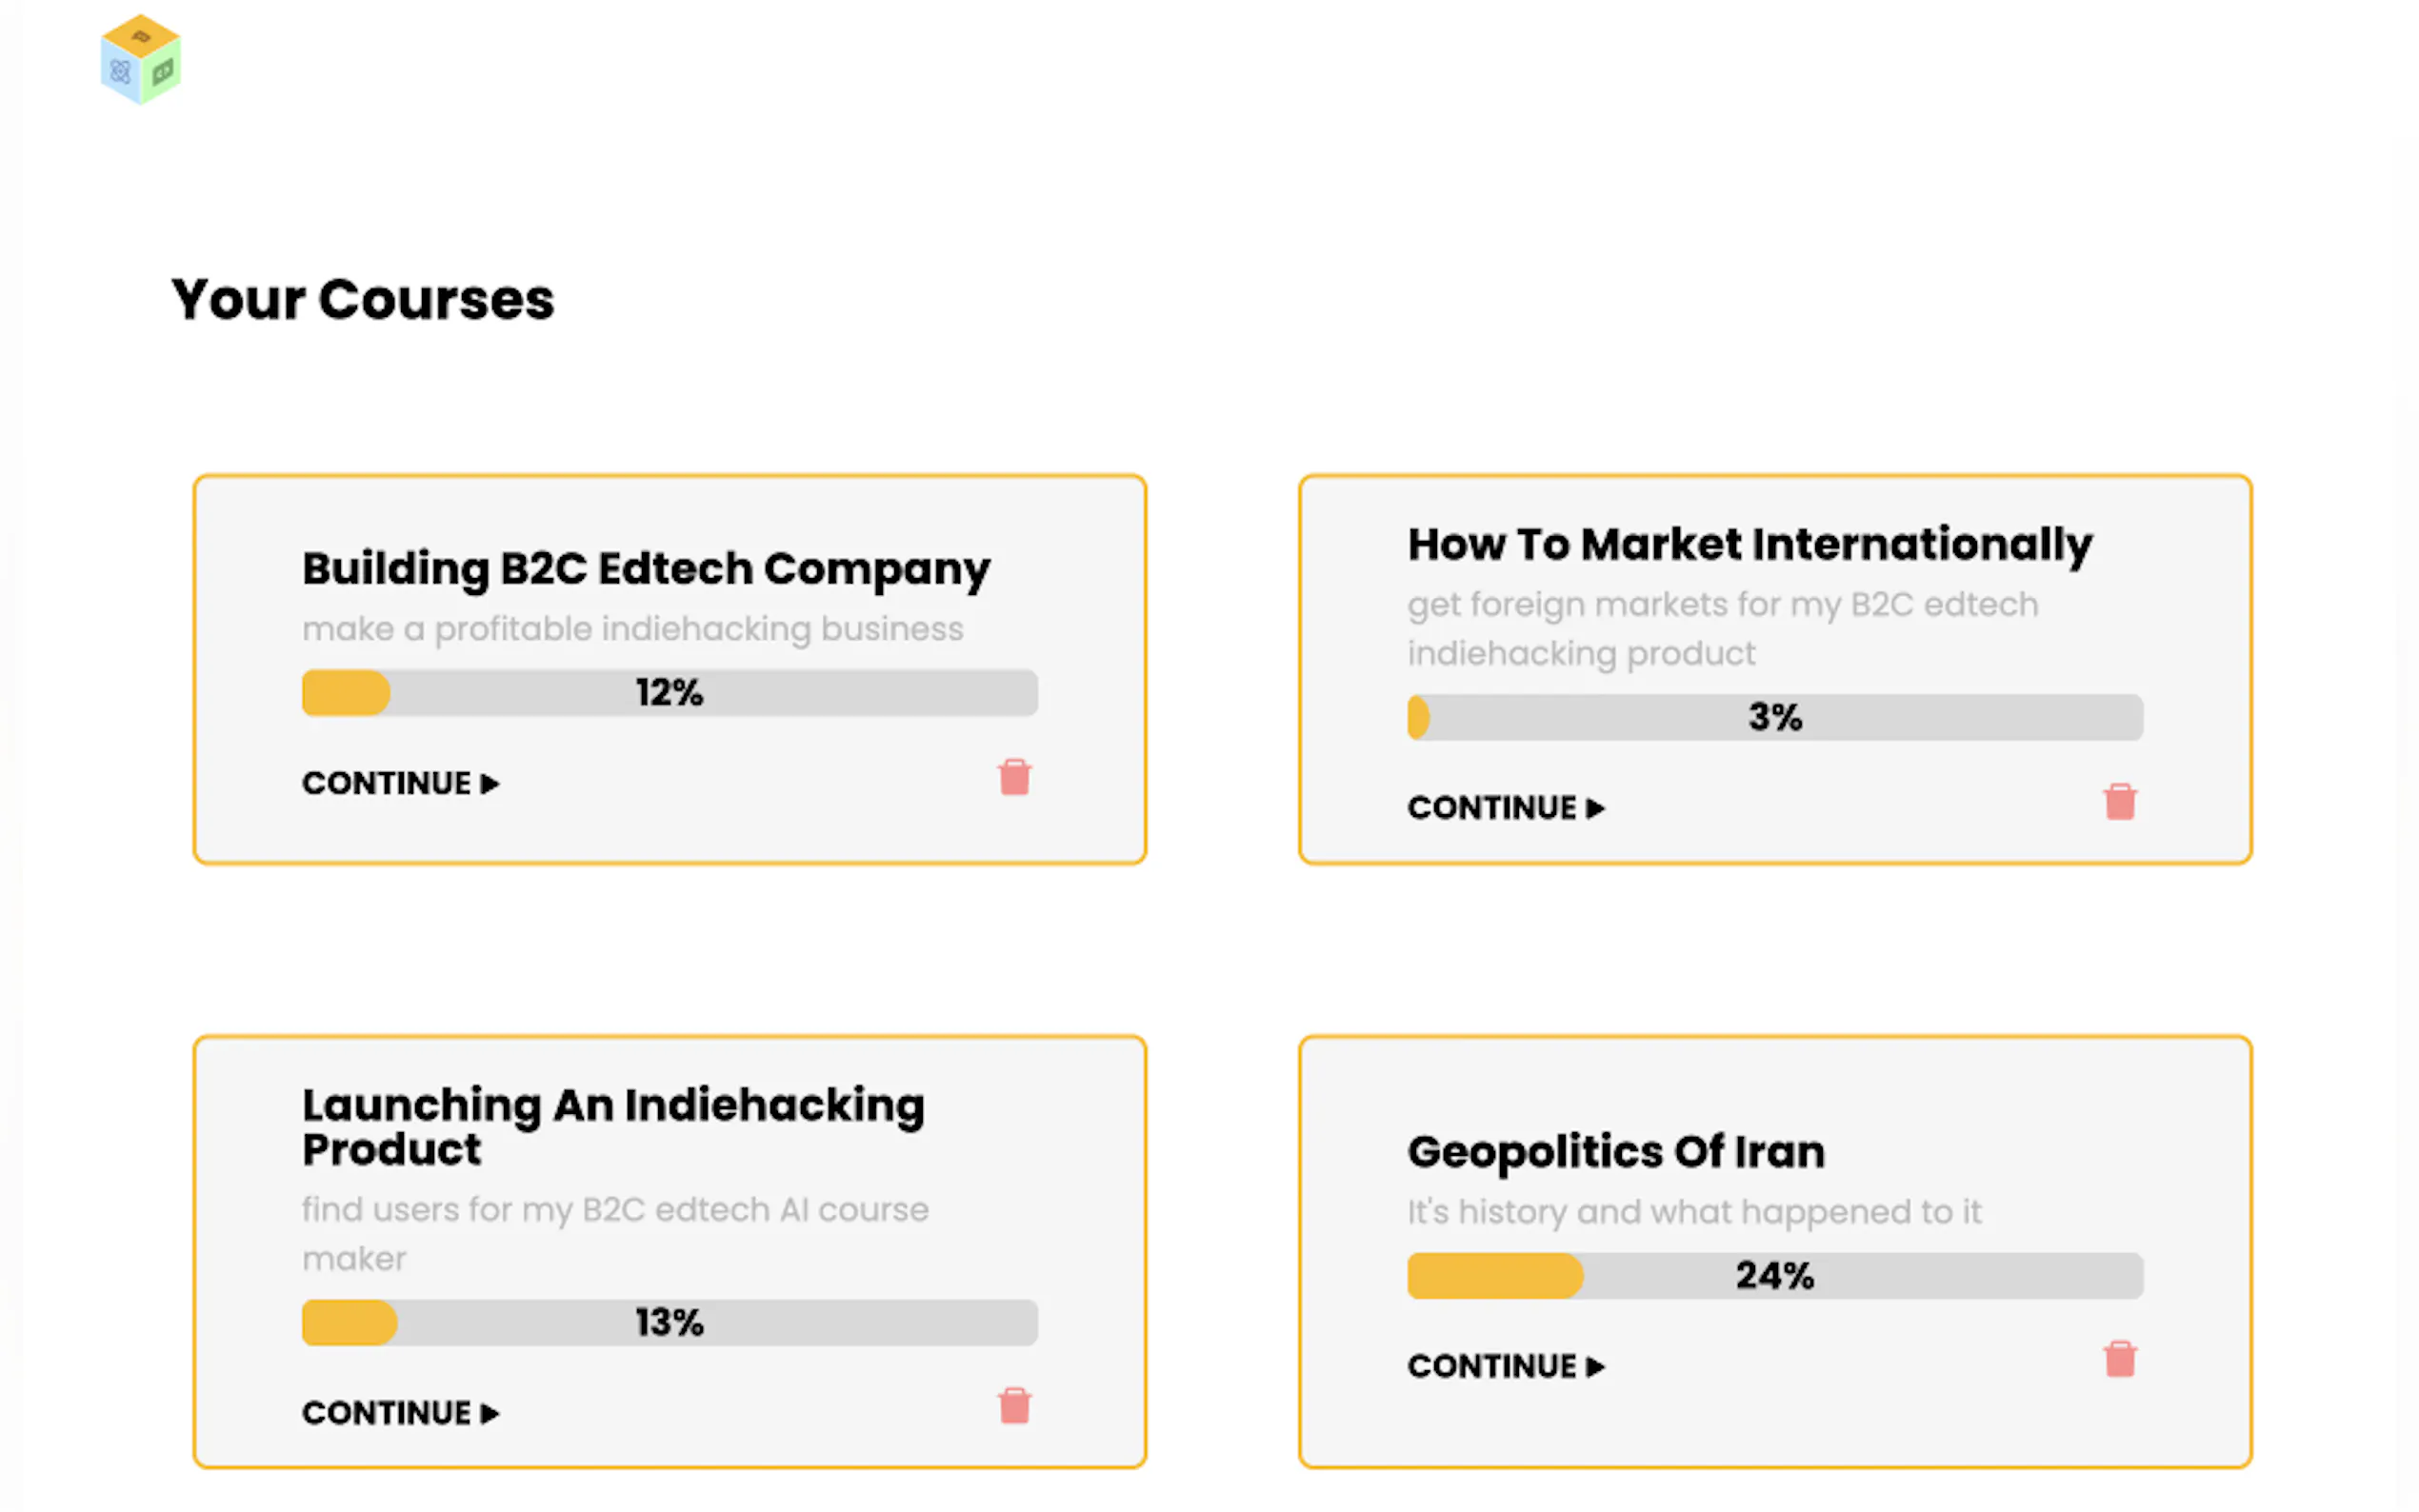This screenshot has height=1512, width=2419.
Task: Open the Building B2C Edtech Company title
Action: pos(646,569)
